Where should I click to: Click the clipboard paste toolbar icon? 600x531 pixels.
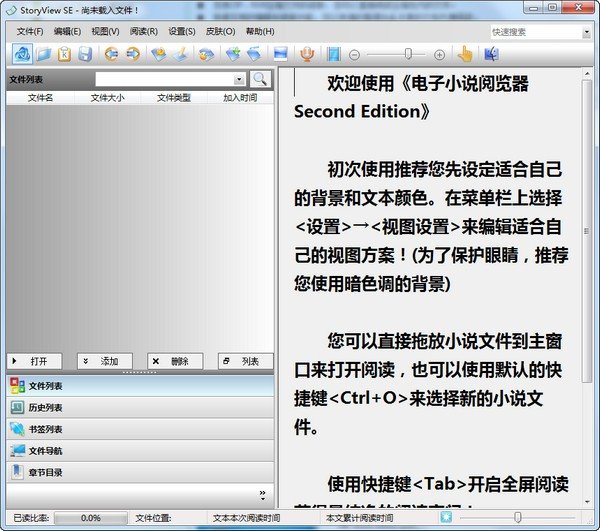pyautogui.click(x=64, y=54)
